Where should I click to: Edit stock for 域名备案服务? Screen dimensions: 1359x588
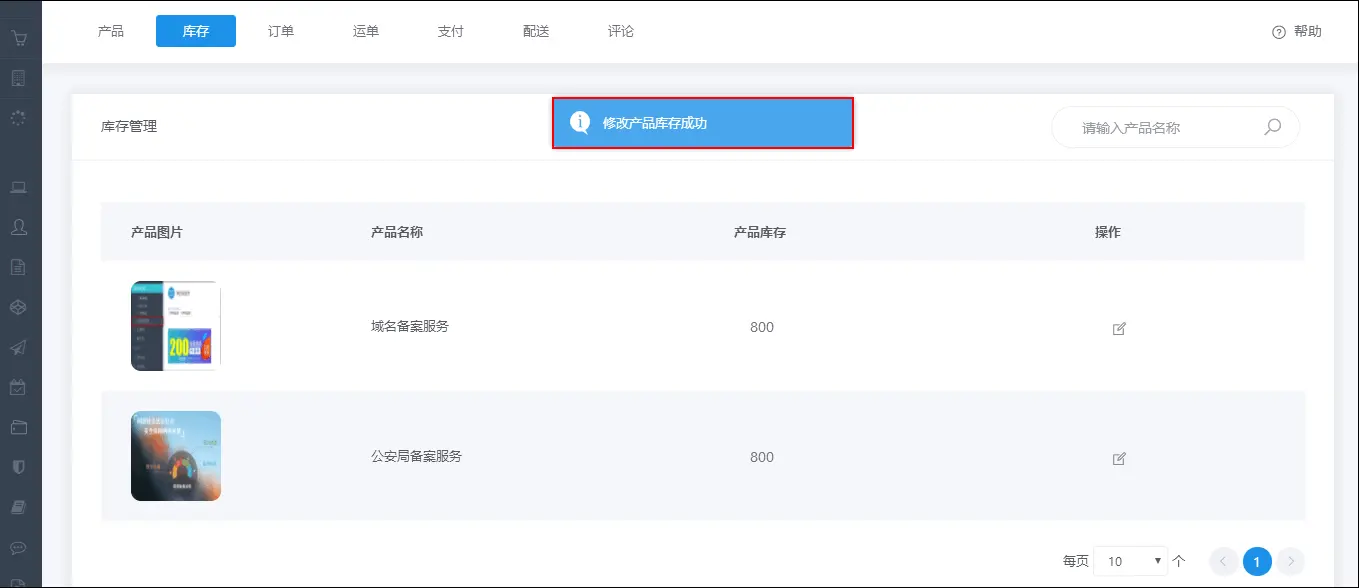pos(1119,328)
